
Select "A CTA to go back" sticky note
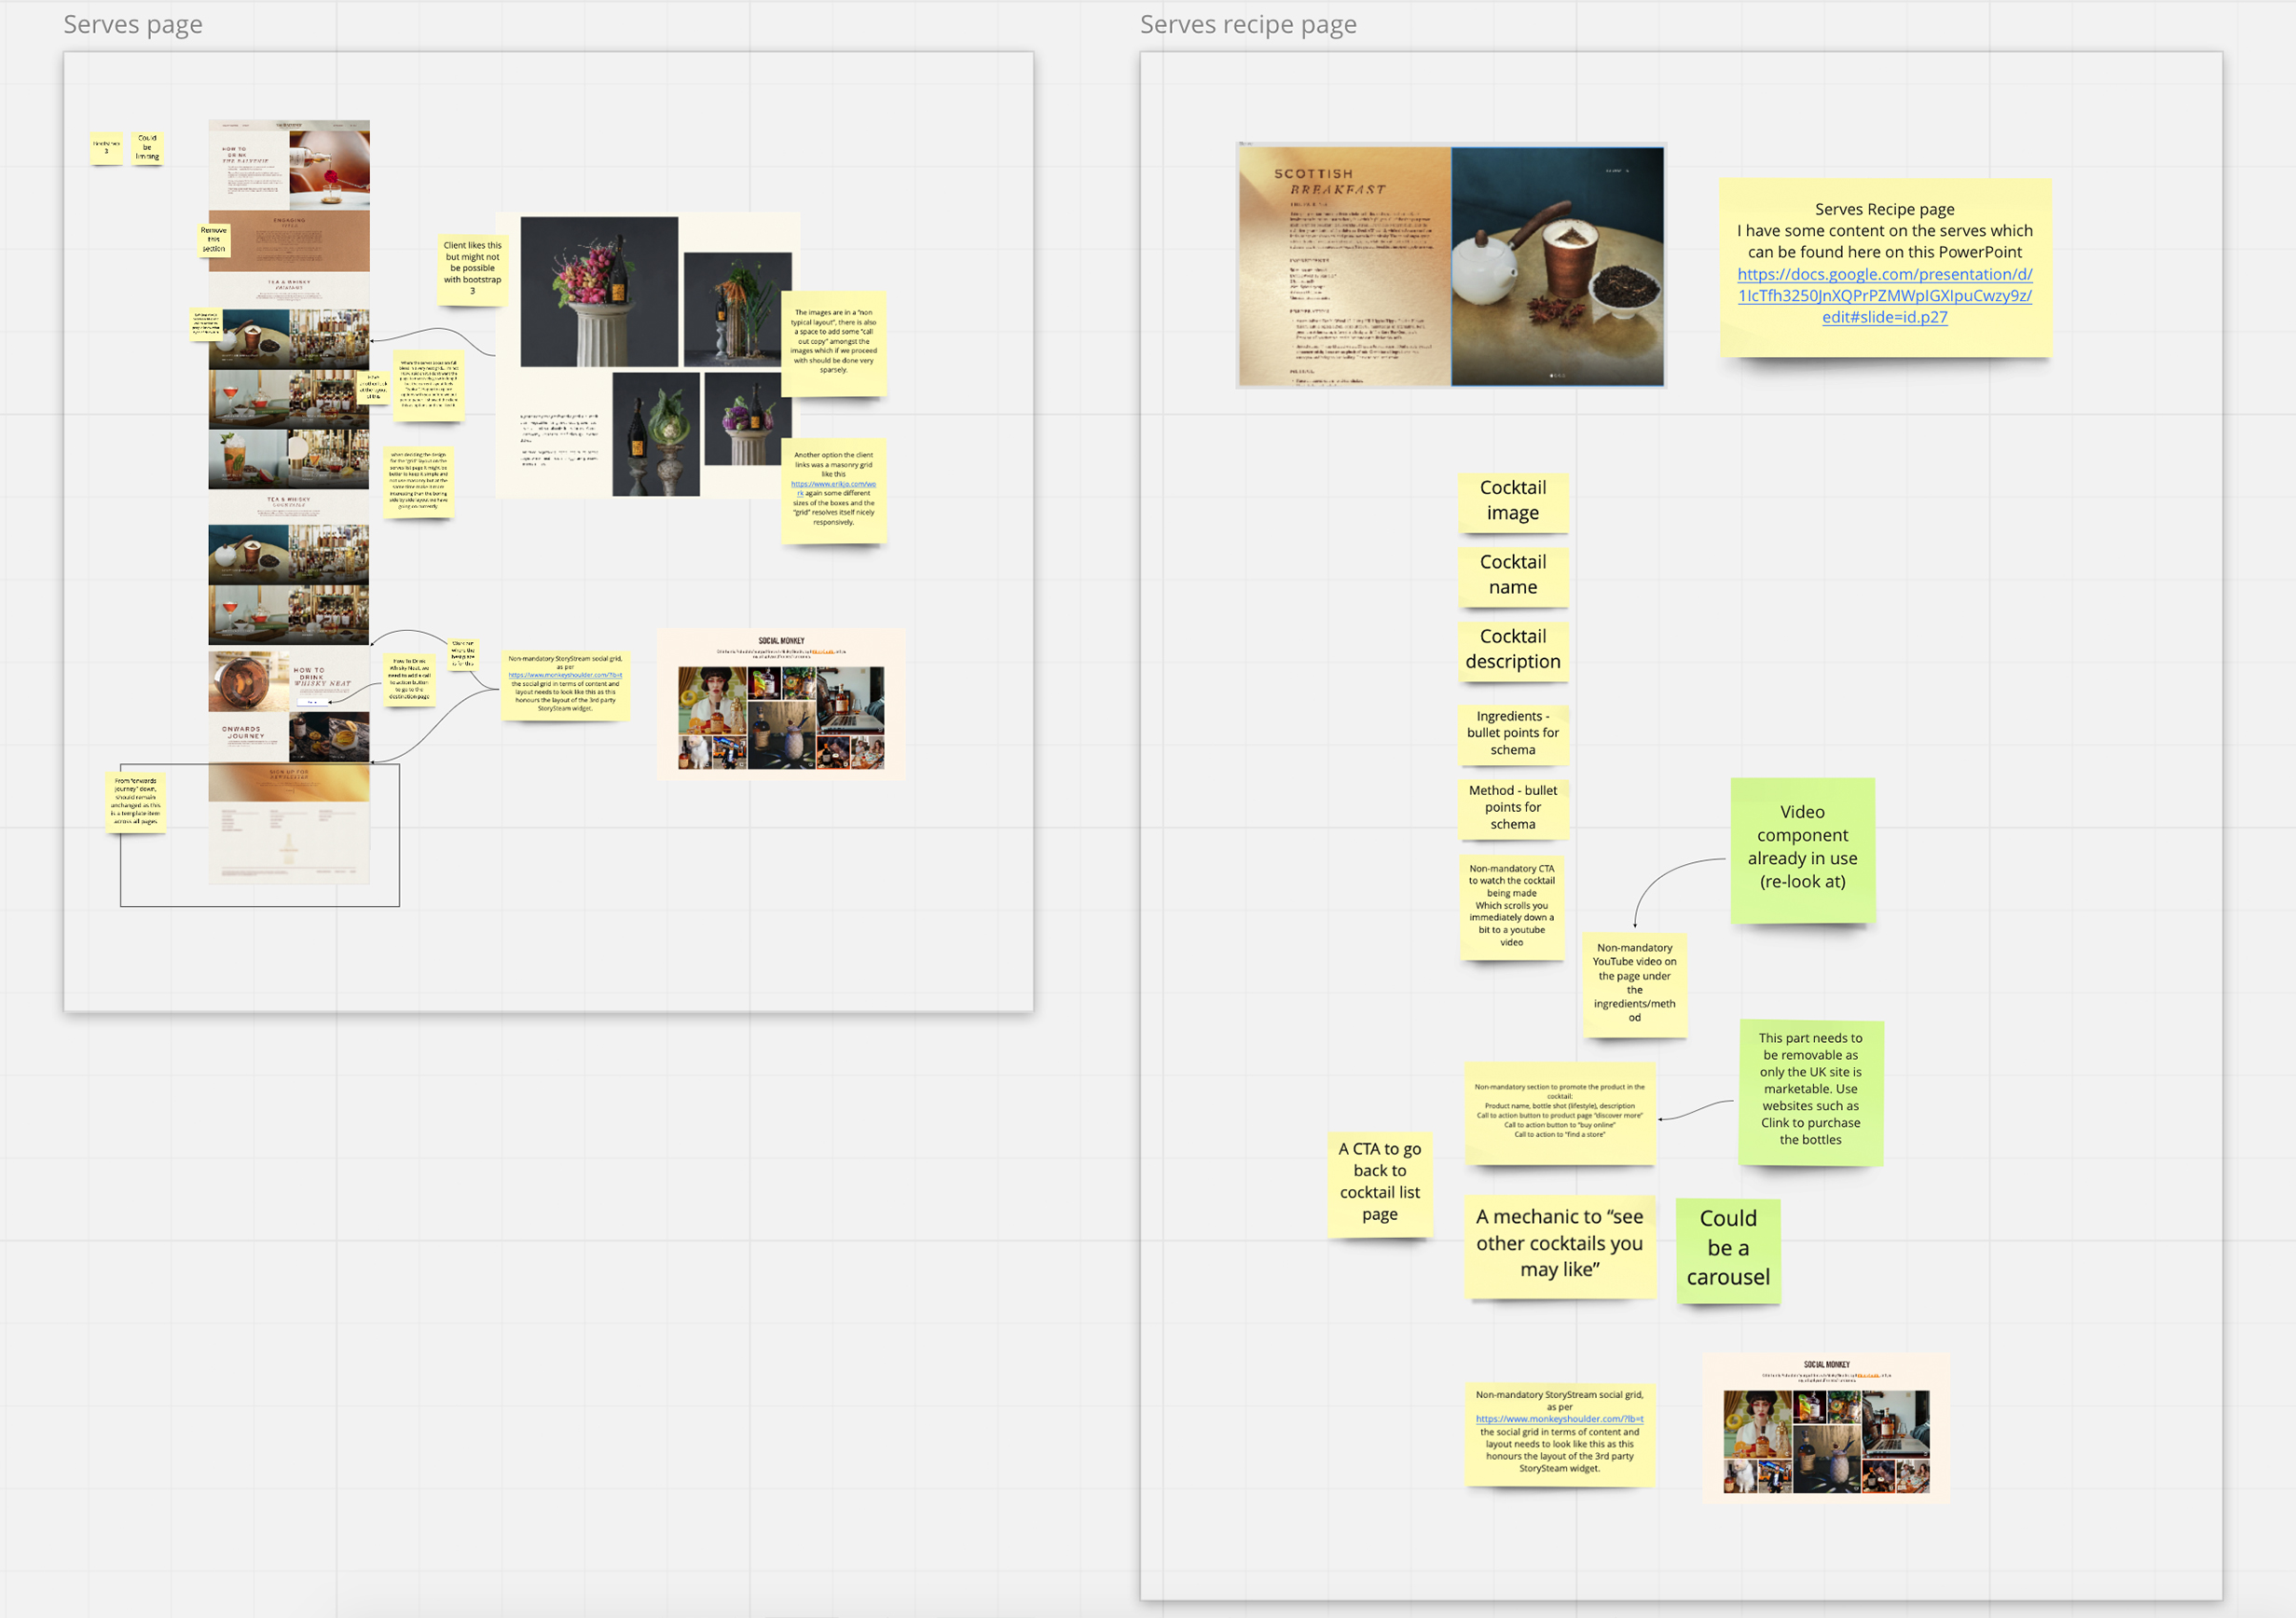(1380, 1184)
